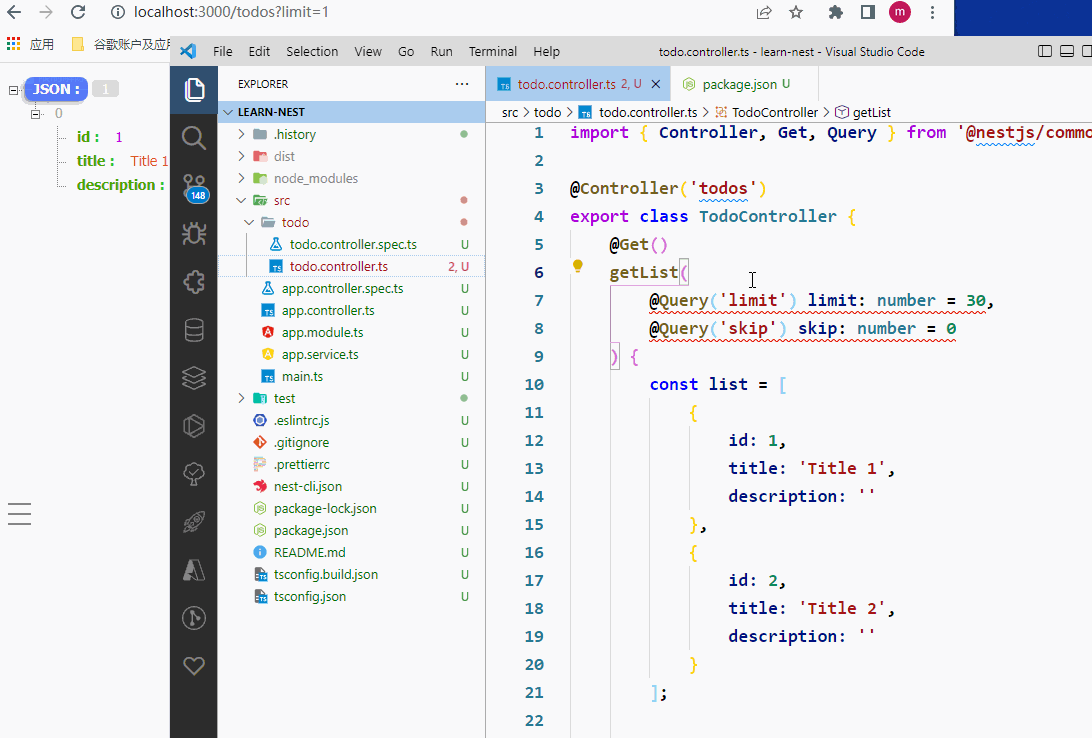Select the Run and Debug icon
Screen dimensions: 1092x738
193,233
